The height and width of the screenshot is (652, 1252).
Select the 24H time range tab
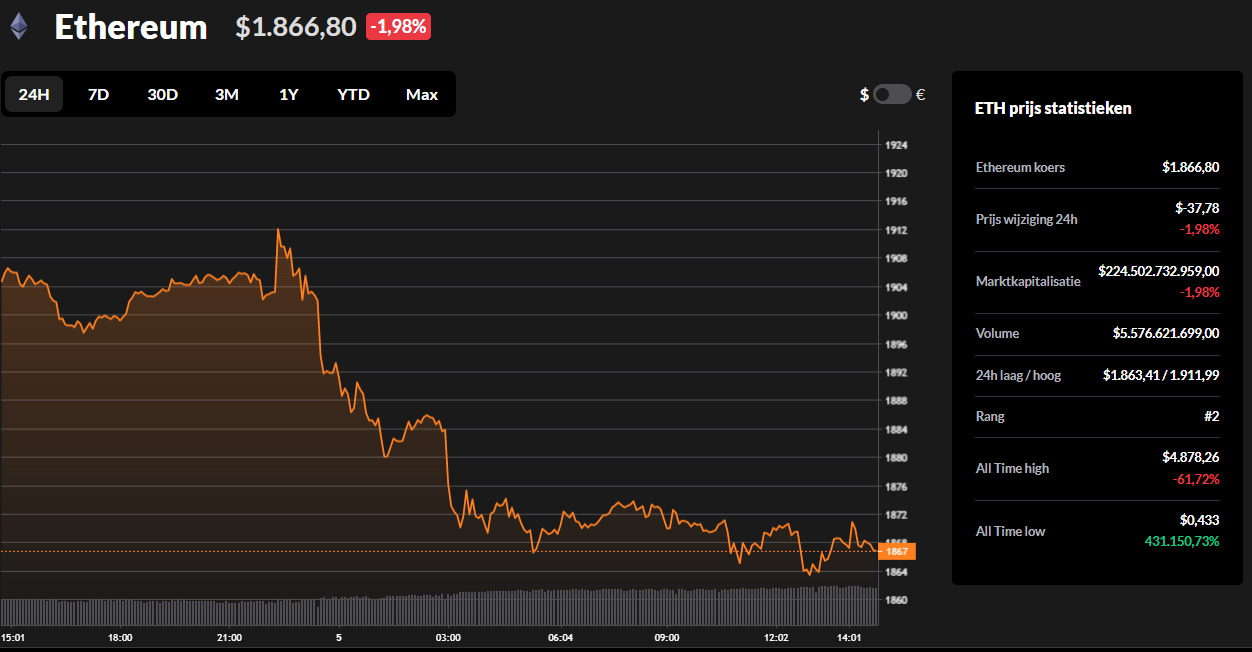(x=34, y=94)
